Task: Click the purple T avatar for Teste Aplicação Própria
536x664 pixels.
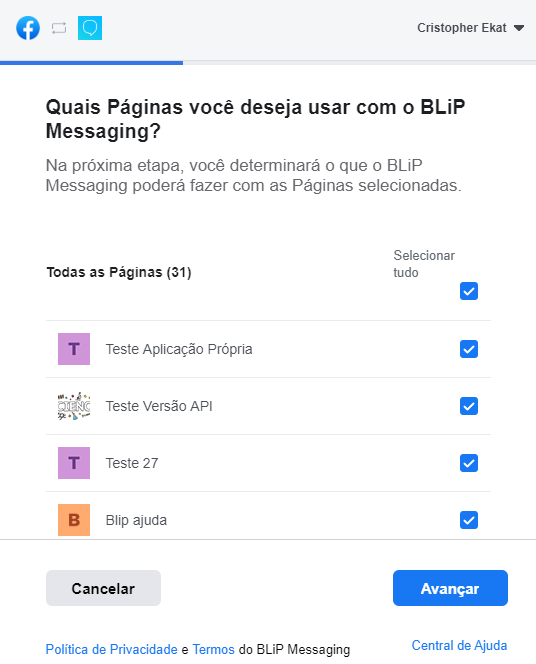Action: coord(74,349)
